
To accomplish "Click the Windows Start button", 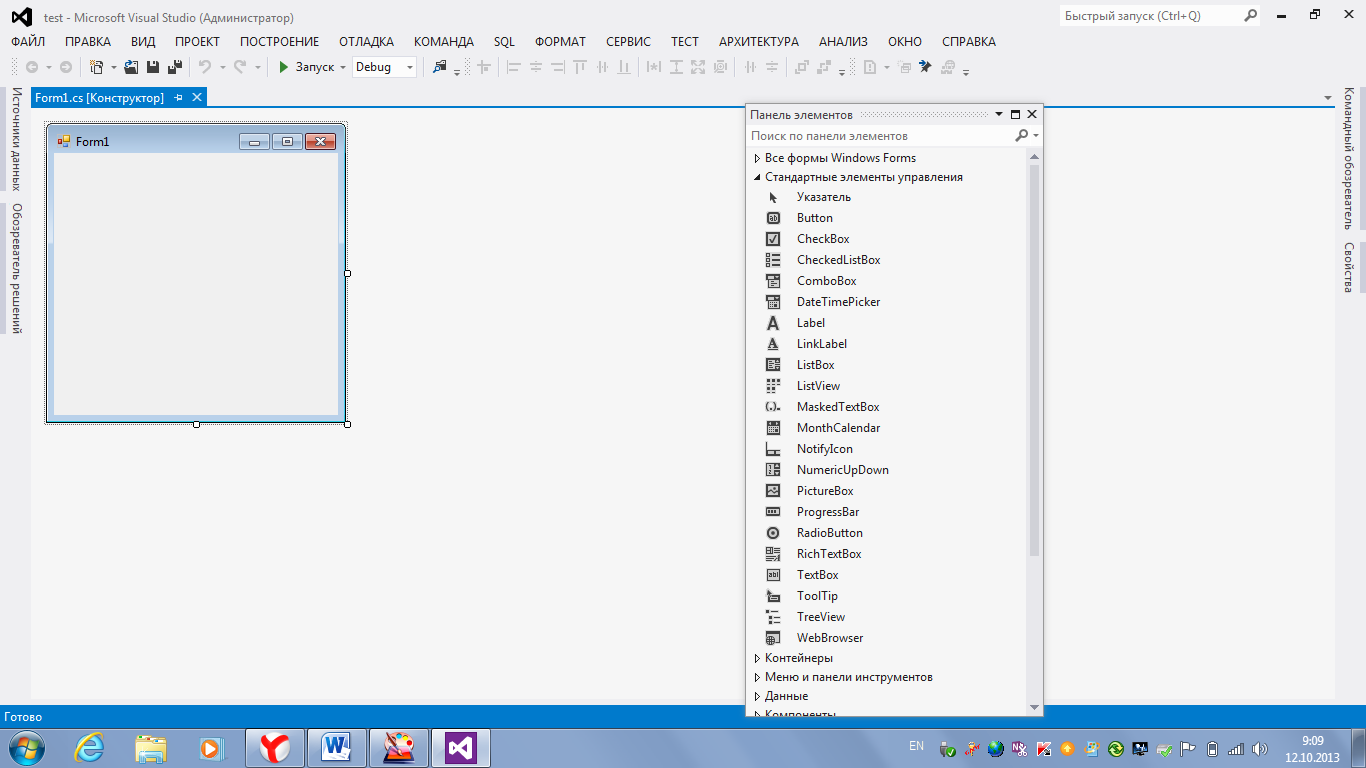I will pyautogui.click(x=25, y=747).
